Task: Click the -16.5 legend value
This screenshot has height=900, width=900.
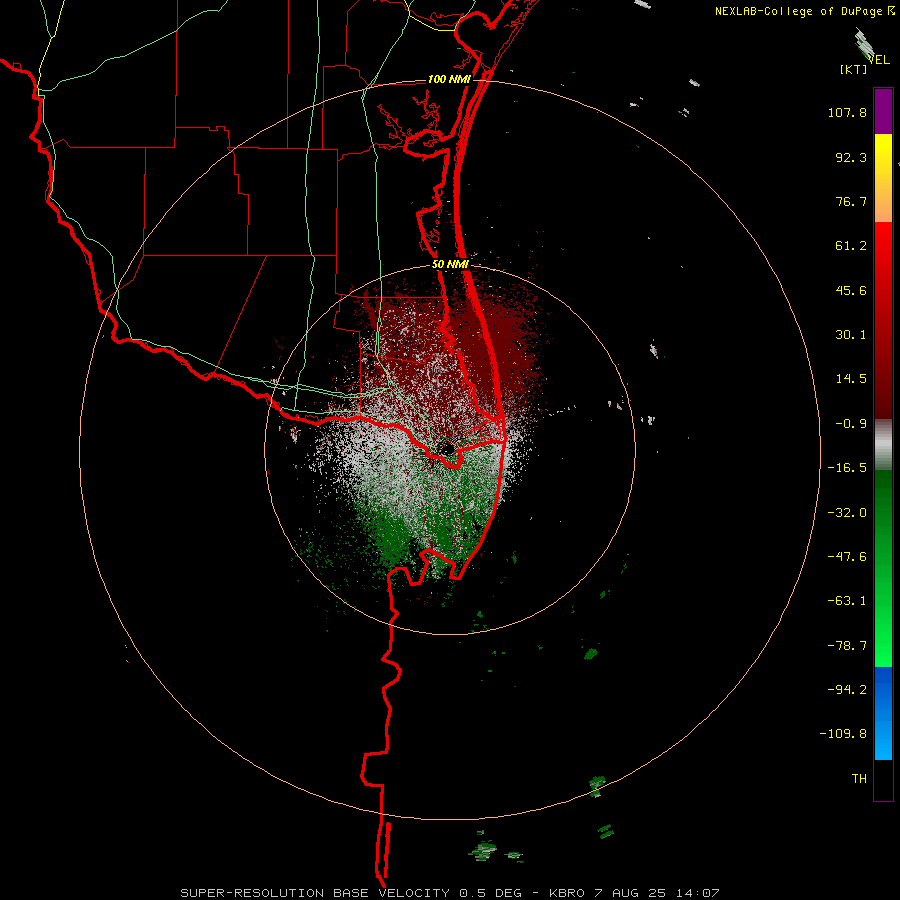Action: 847,468
